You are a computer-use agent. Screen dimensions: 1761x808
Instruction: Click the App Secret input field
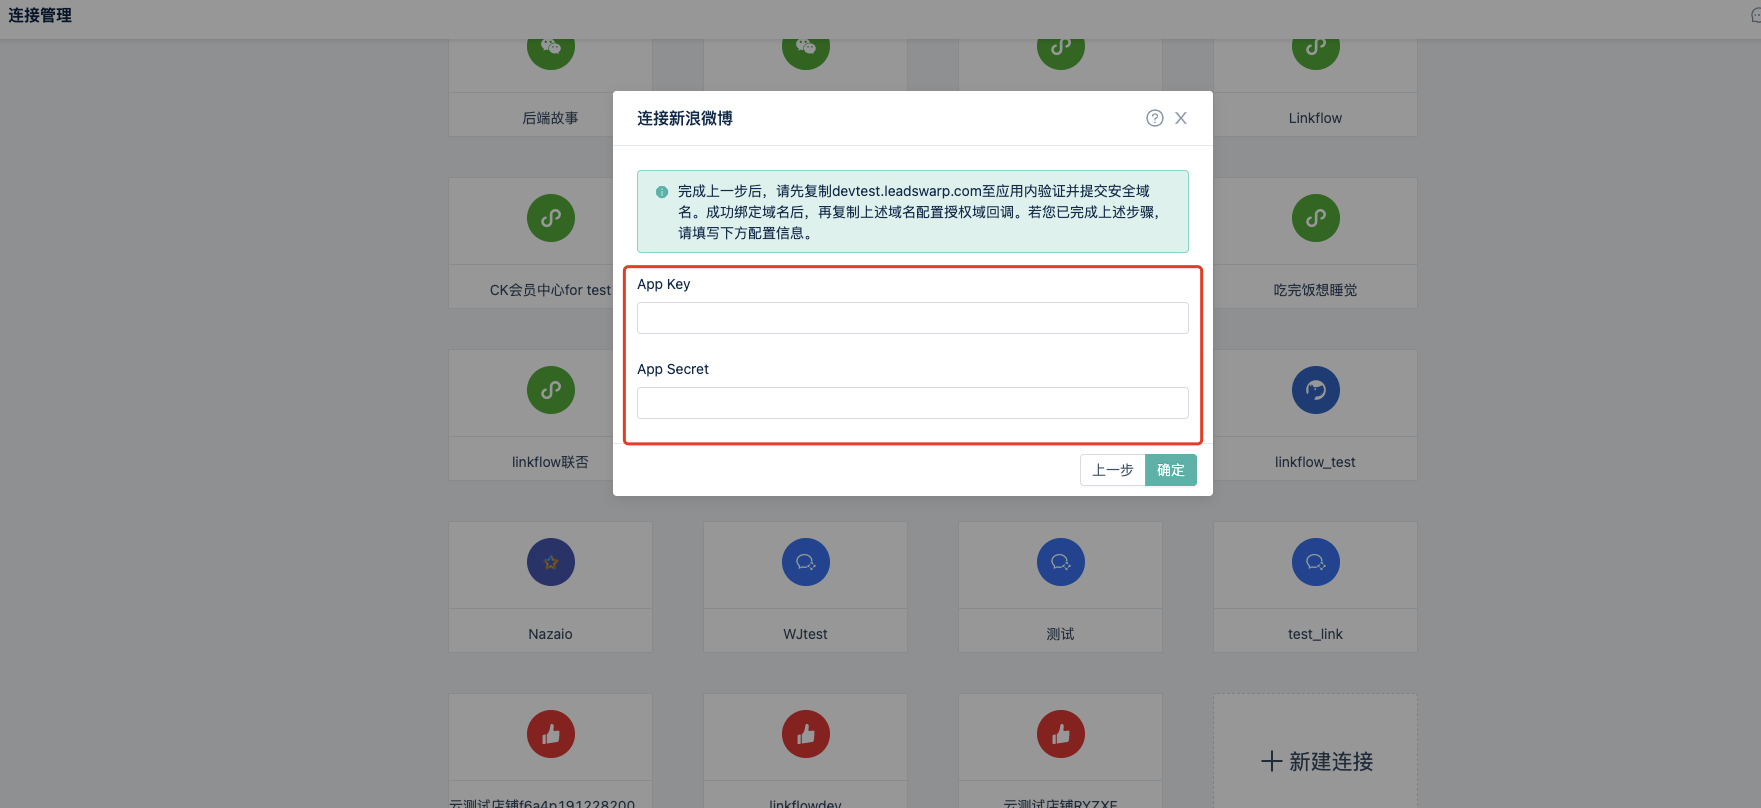click(x=913, y=403)
